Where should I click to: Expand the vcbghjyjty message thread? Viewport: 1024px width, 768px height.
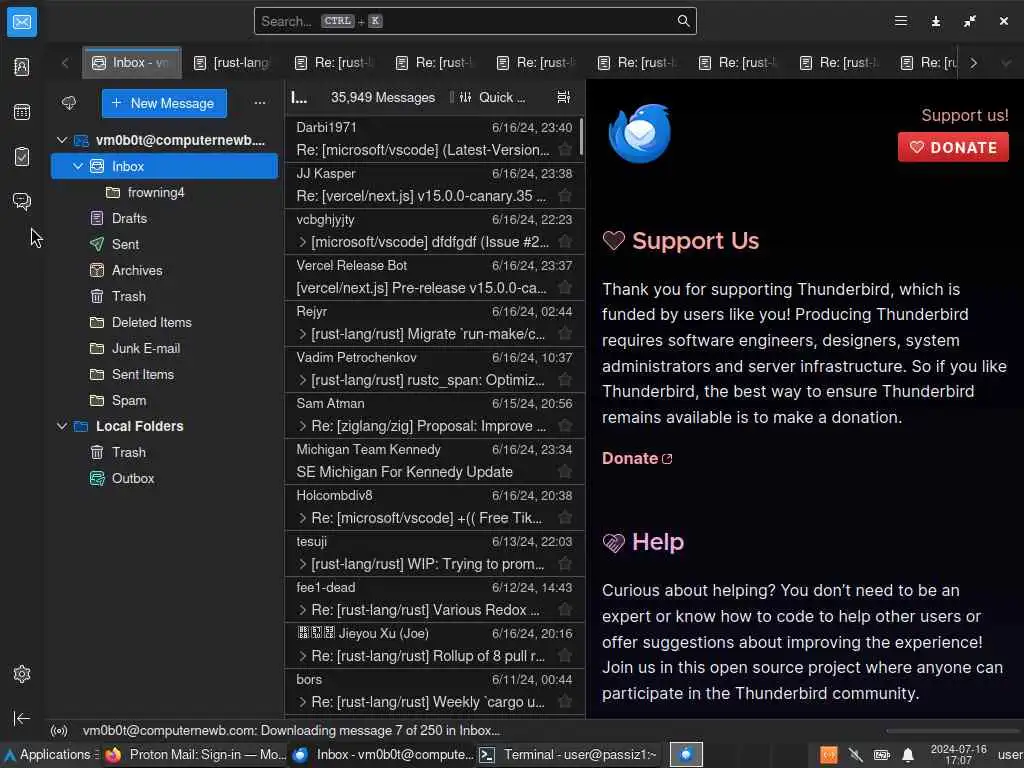click(302, 242)
